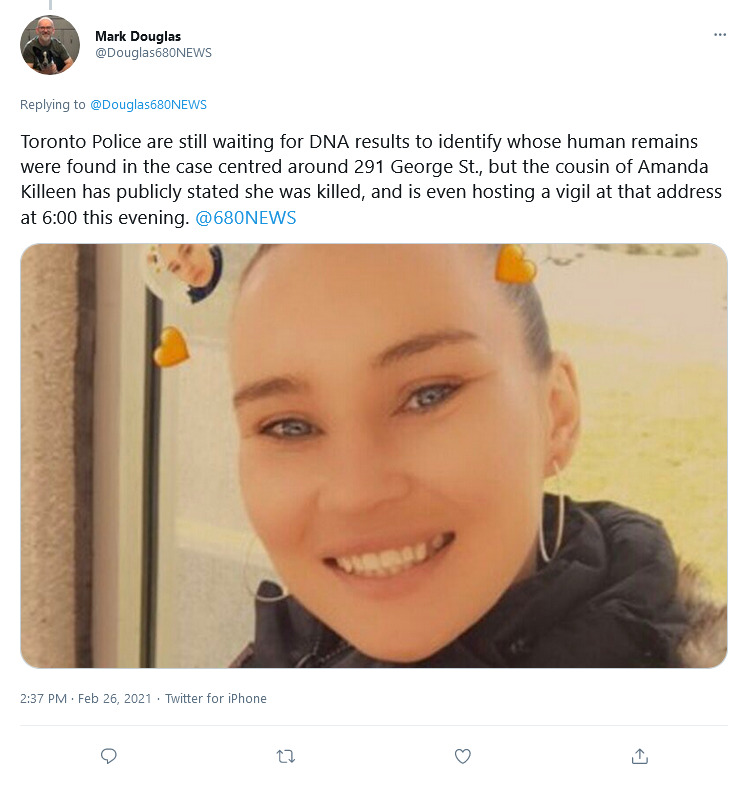Open Mark Douglas's profile picture
748x785 pixels.
(50, 45)
